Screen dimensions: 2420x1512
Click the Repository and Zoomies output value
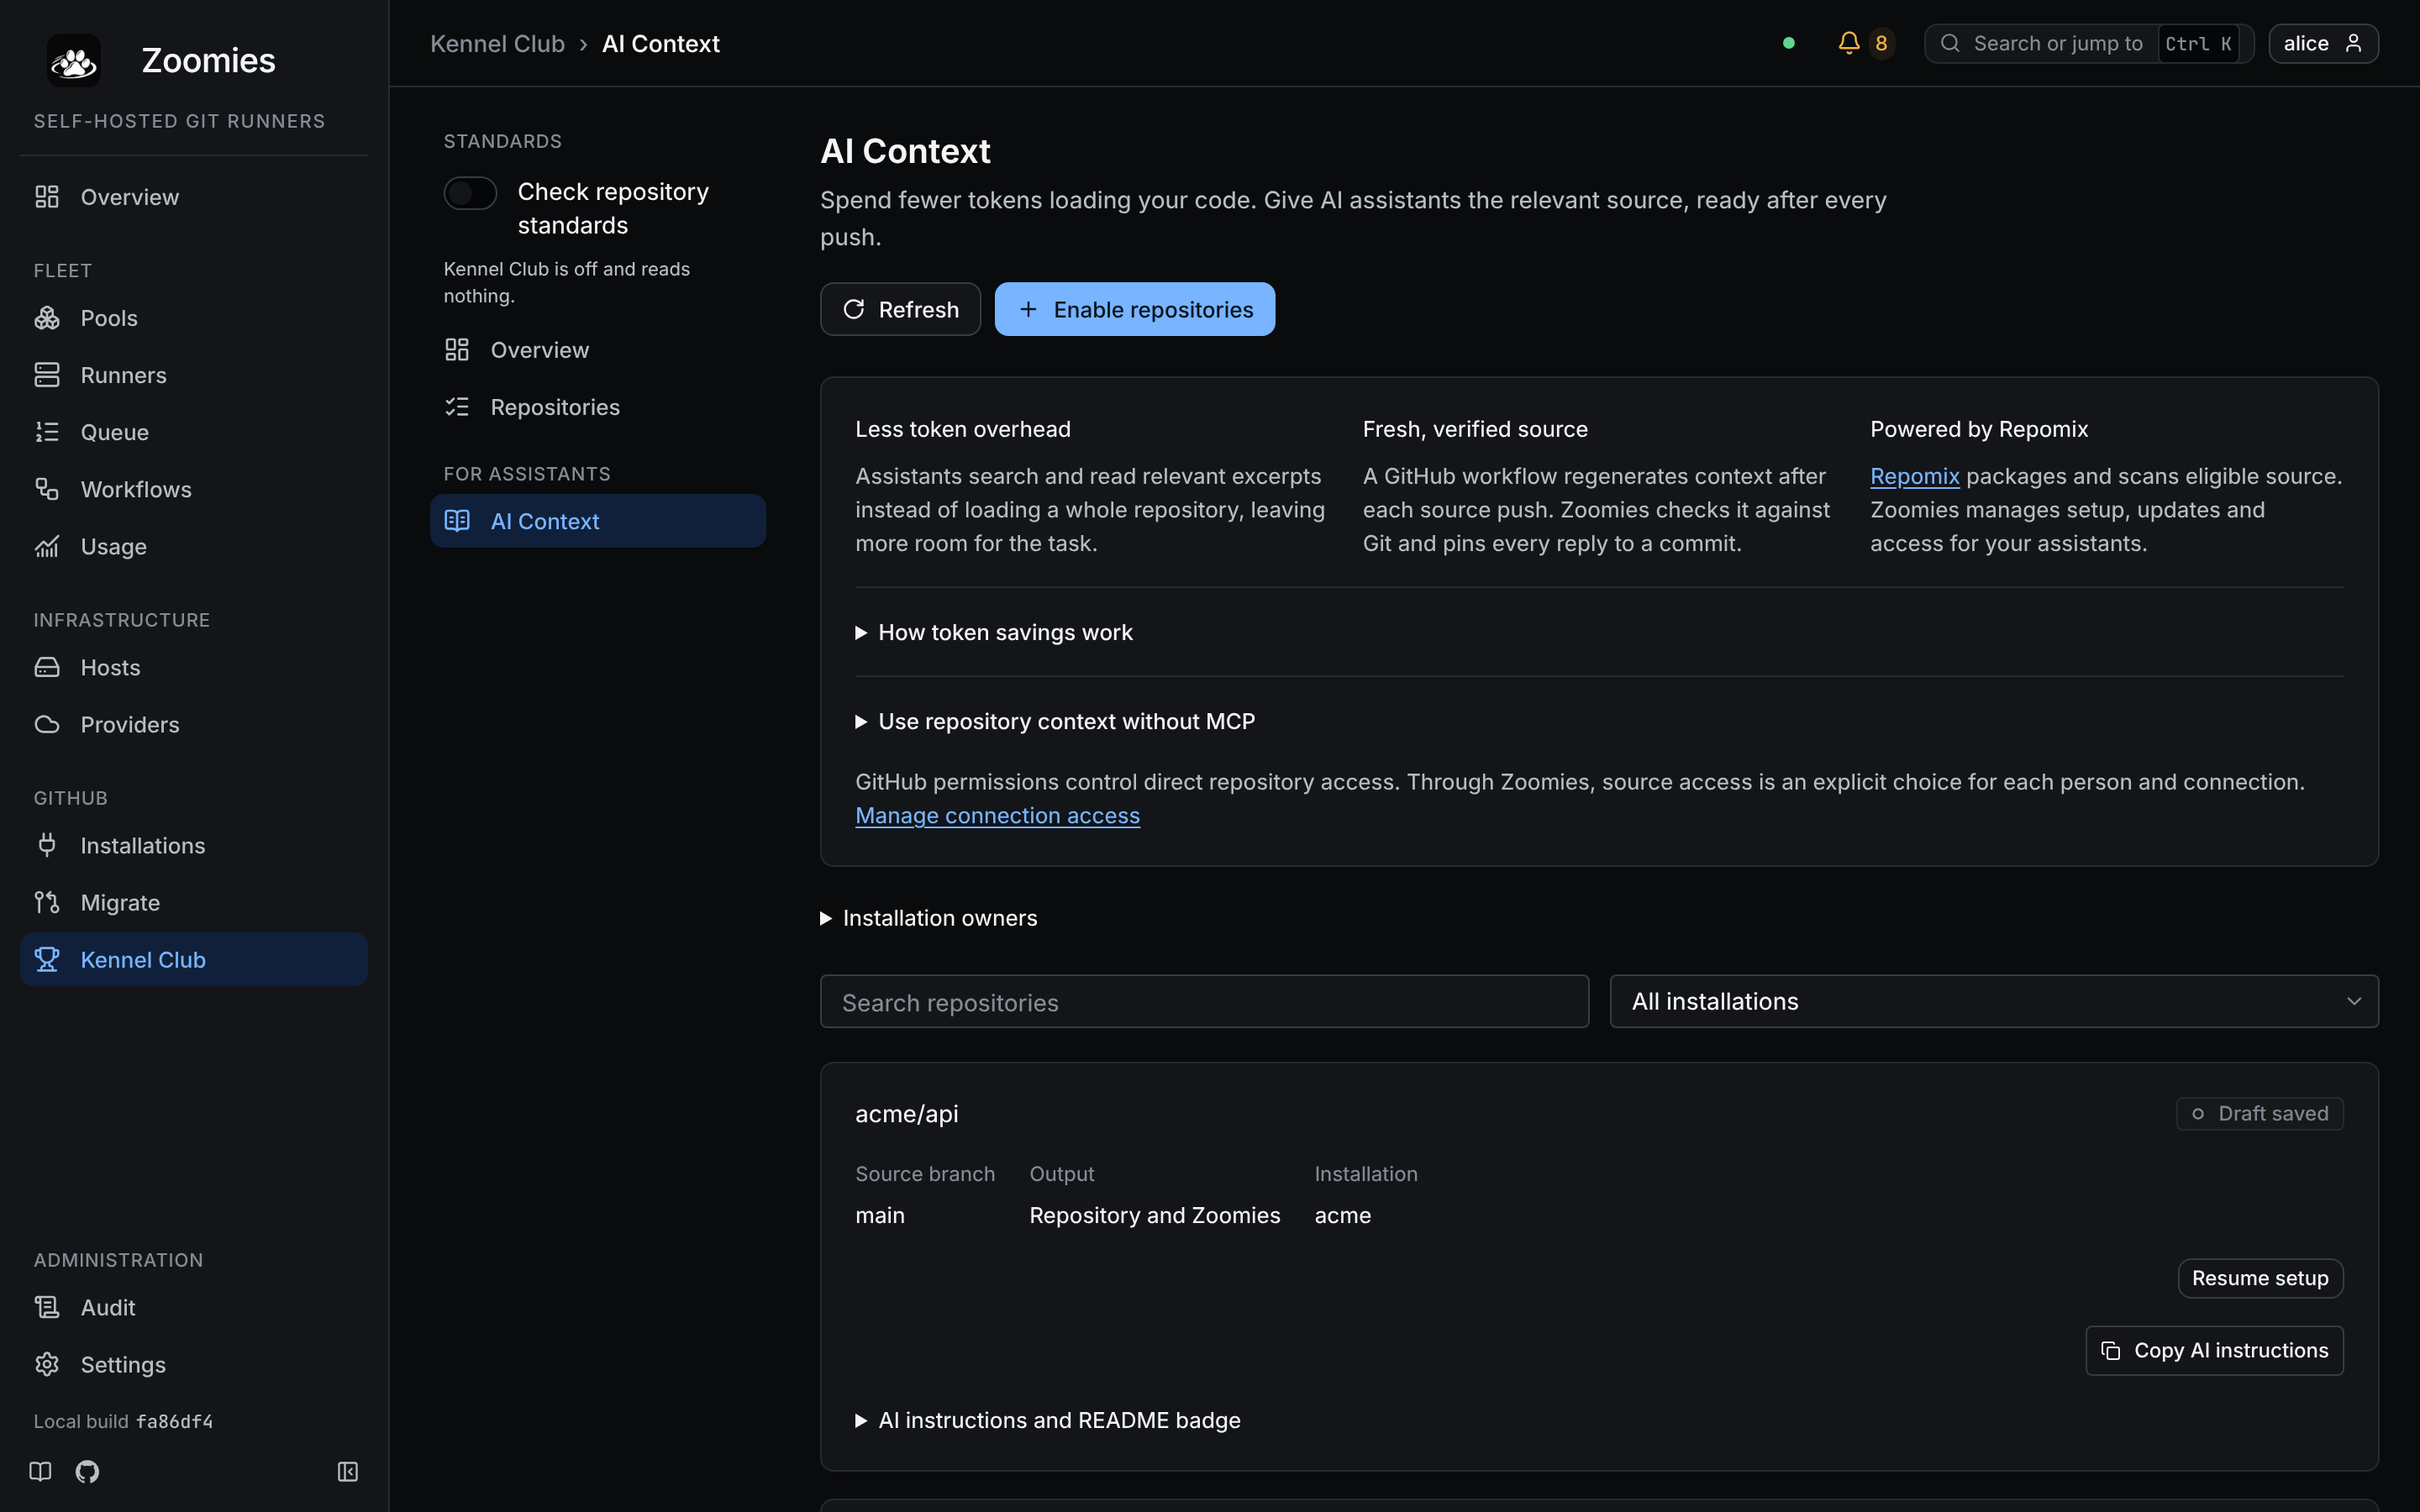[1154, 1215]
